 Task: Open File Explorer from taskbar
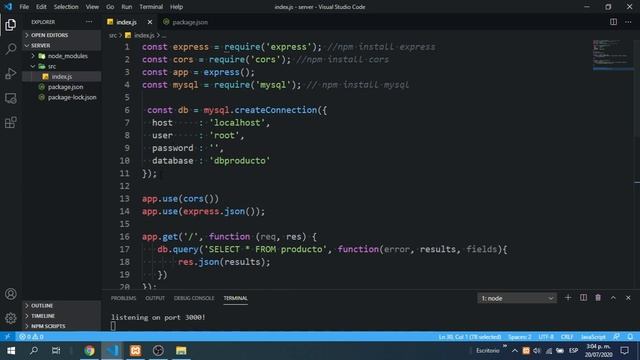pos(181,351)
